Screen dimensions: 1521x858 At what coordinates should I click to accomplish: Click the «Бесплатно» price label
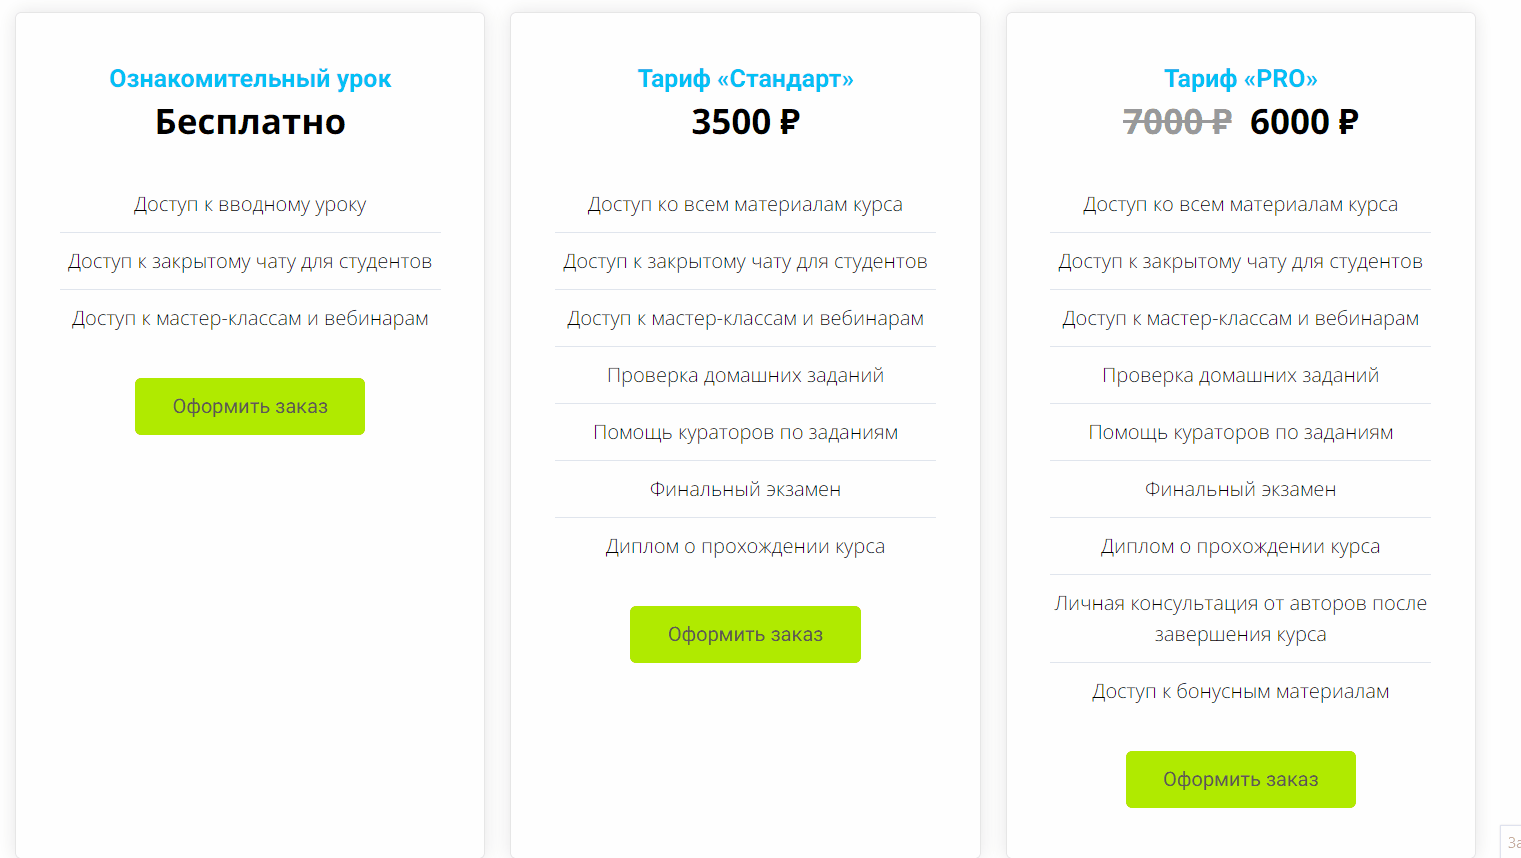tap(249, 122)
